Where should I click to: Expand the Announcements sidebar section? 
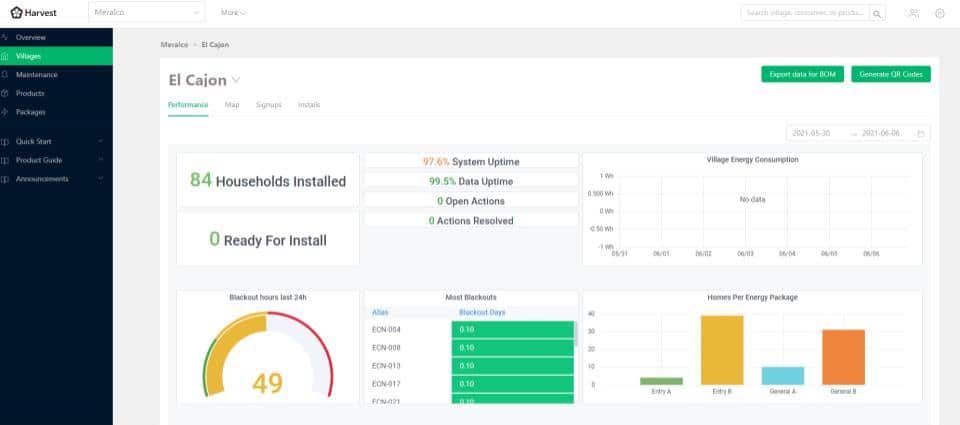(x=100, y=179)
